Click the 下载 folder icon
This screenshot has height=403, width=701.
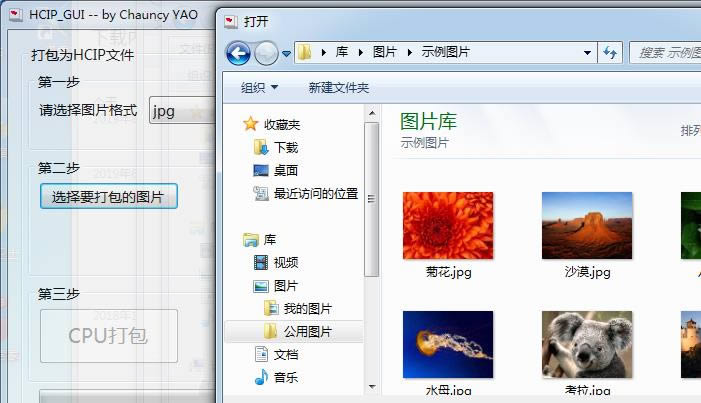coord(261,147)
